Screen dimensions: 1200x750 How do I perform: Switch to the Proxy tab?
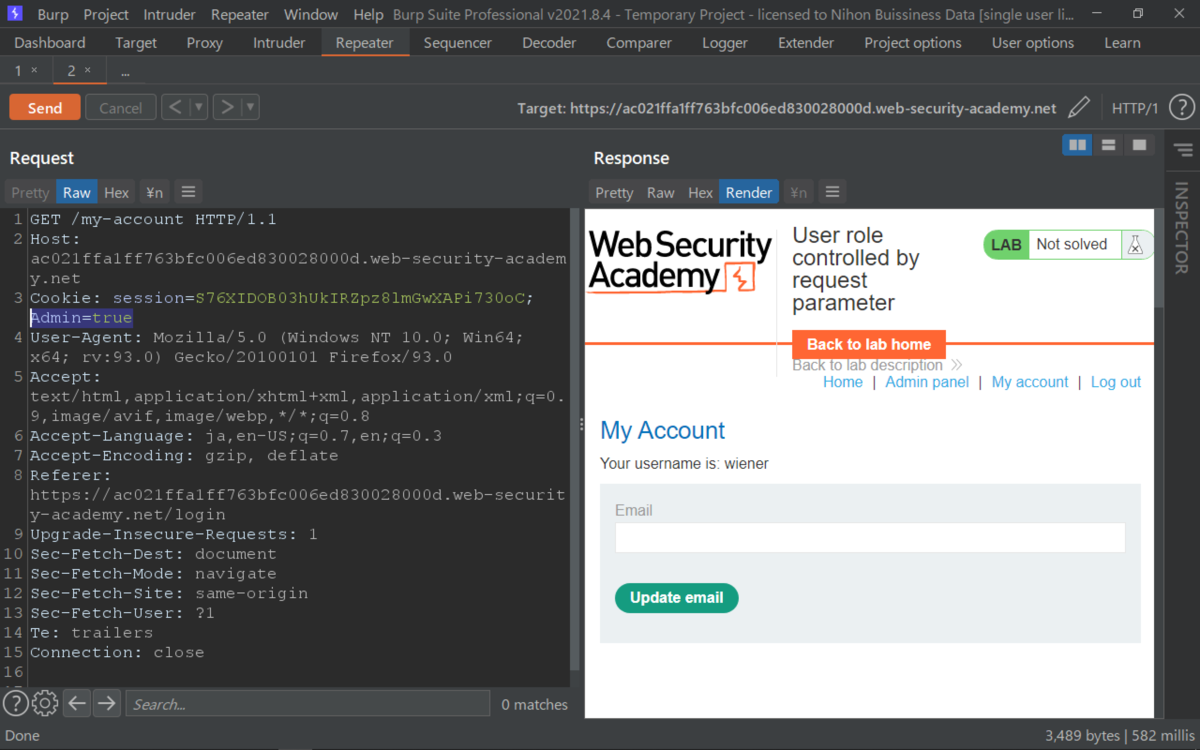[205, 43]
